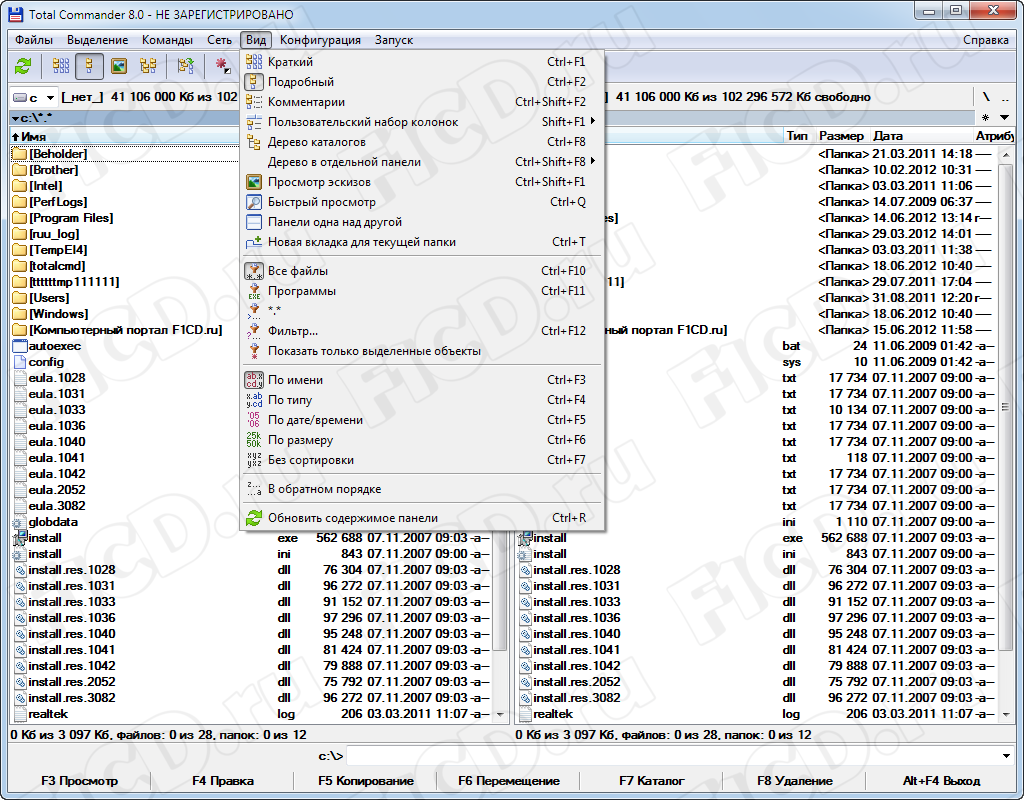This screenshot has width=1024, height=800.
Task: Click right panel Дата column header
Action: [x=921, y=136]
